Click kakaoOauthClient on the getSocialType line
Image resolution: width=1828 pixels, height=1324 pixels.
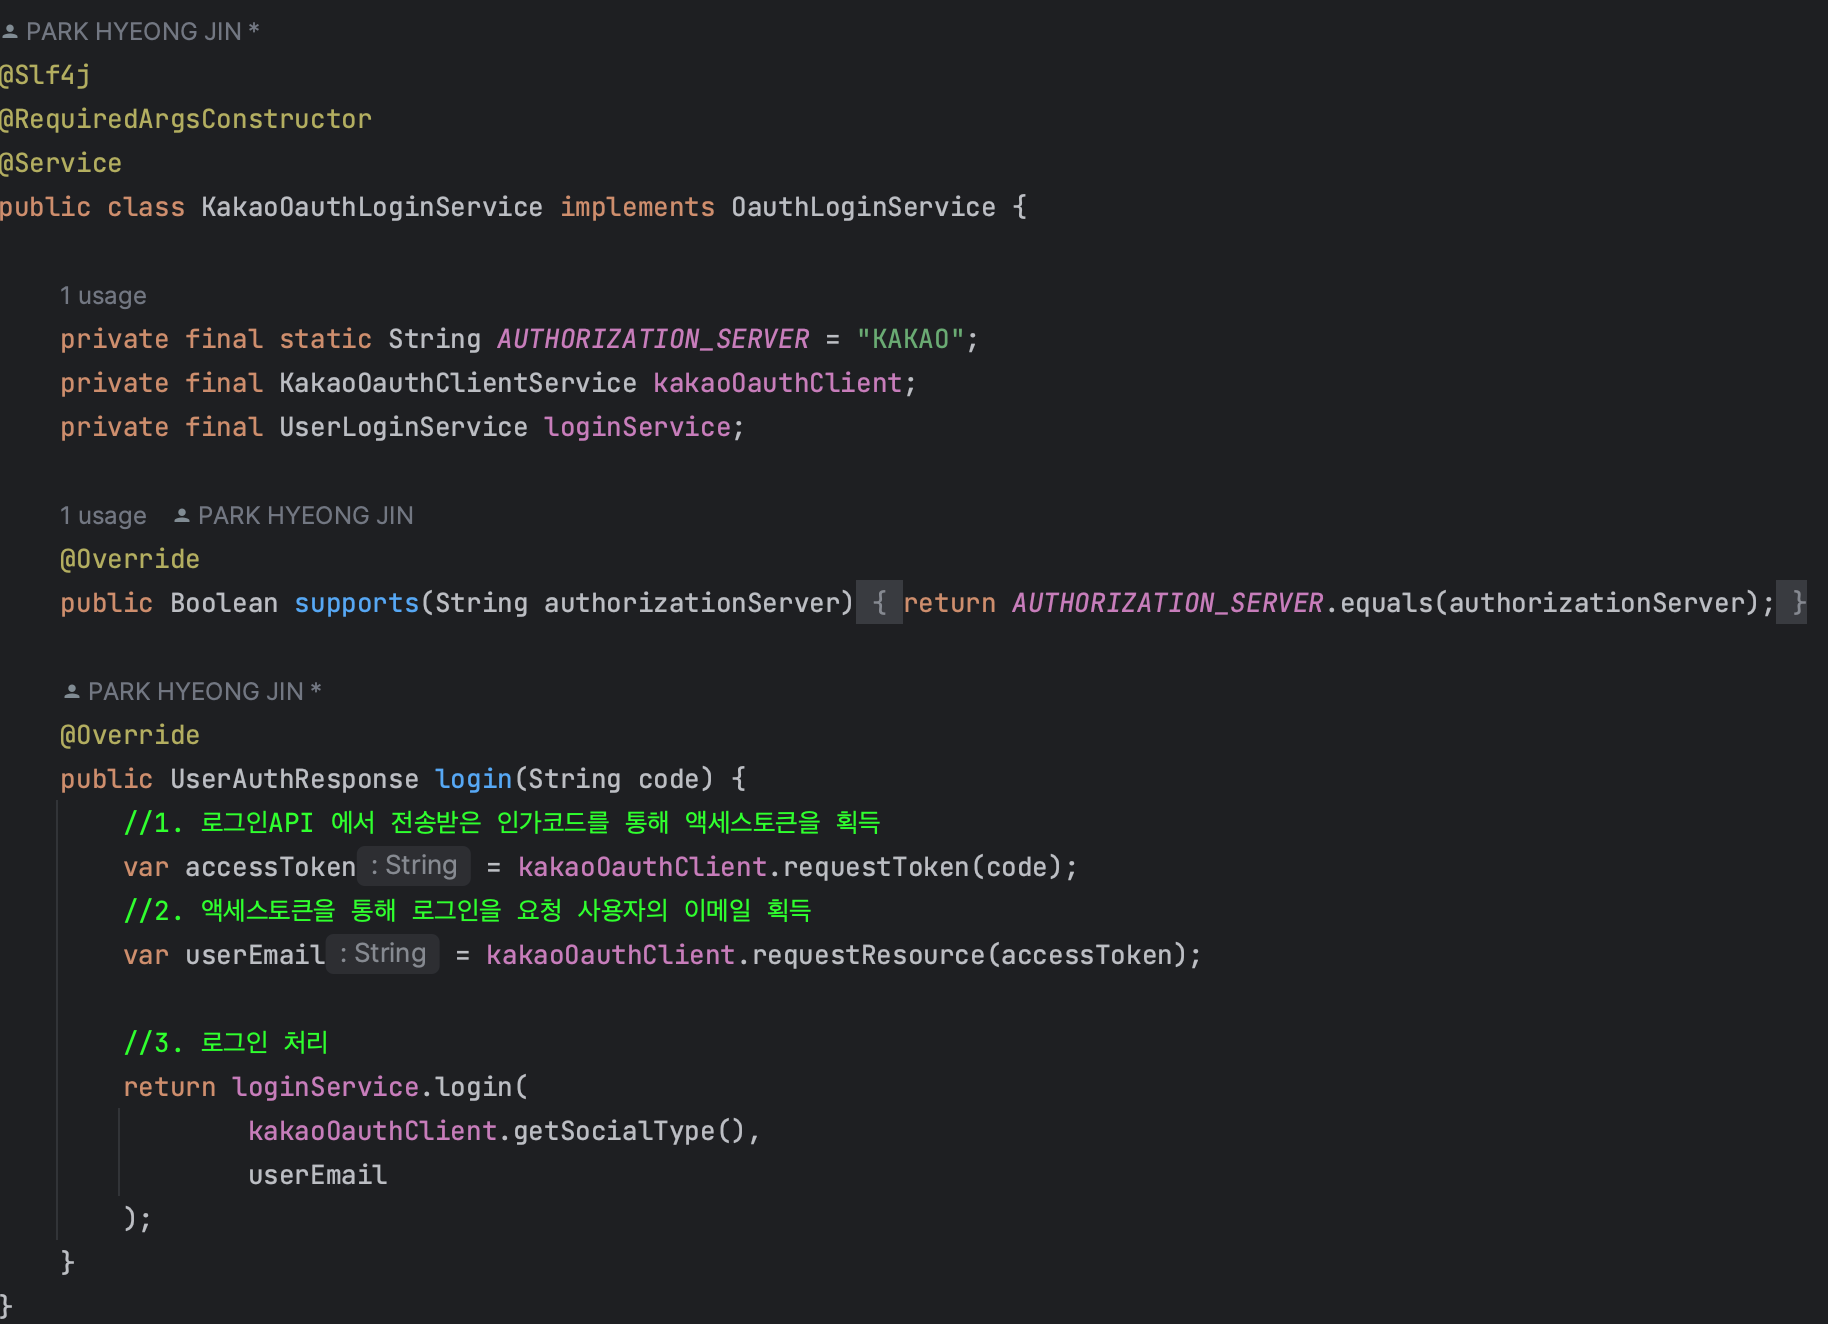click(373, 1132)
